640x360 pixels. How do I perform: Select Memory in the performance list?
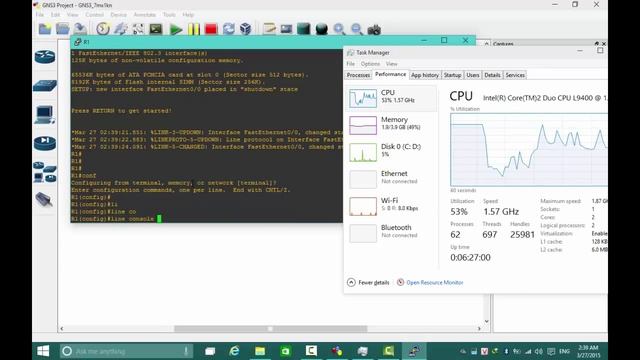[x=391, y=125]
